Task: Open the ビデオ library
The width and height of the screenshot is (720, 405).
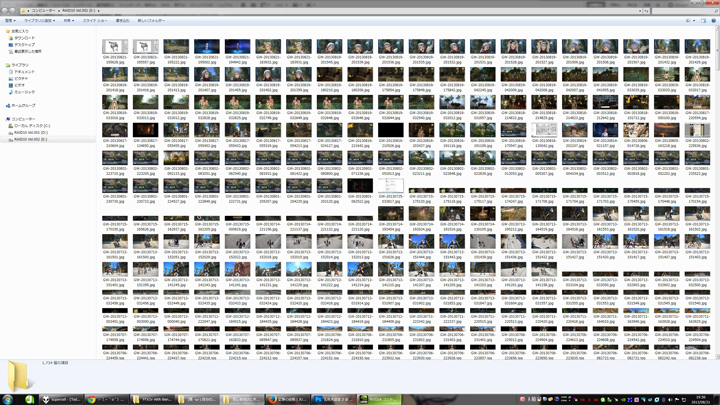Action: [x=20, y=85]
